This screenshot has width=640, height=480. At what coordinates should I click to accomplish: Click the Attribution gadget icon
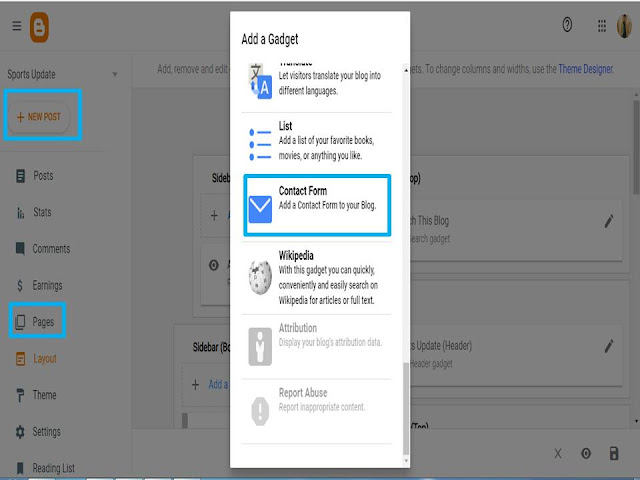[x=260, y=346]
